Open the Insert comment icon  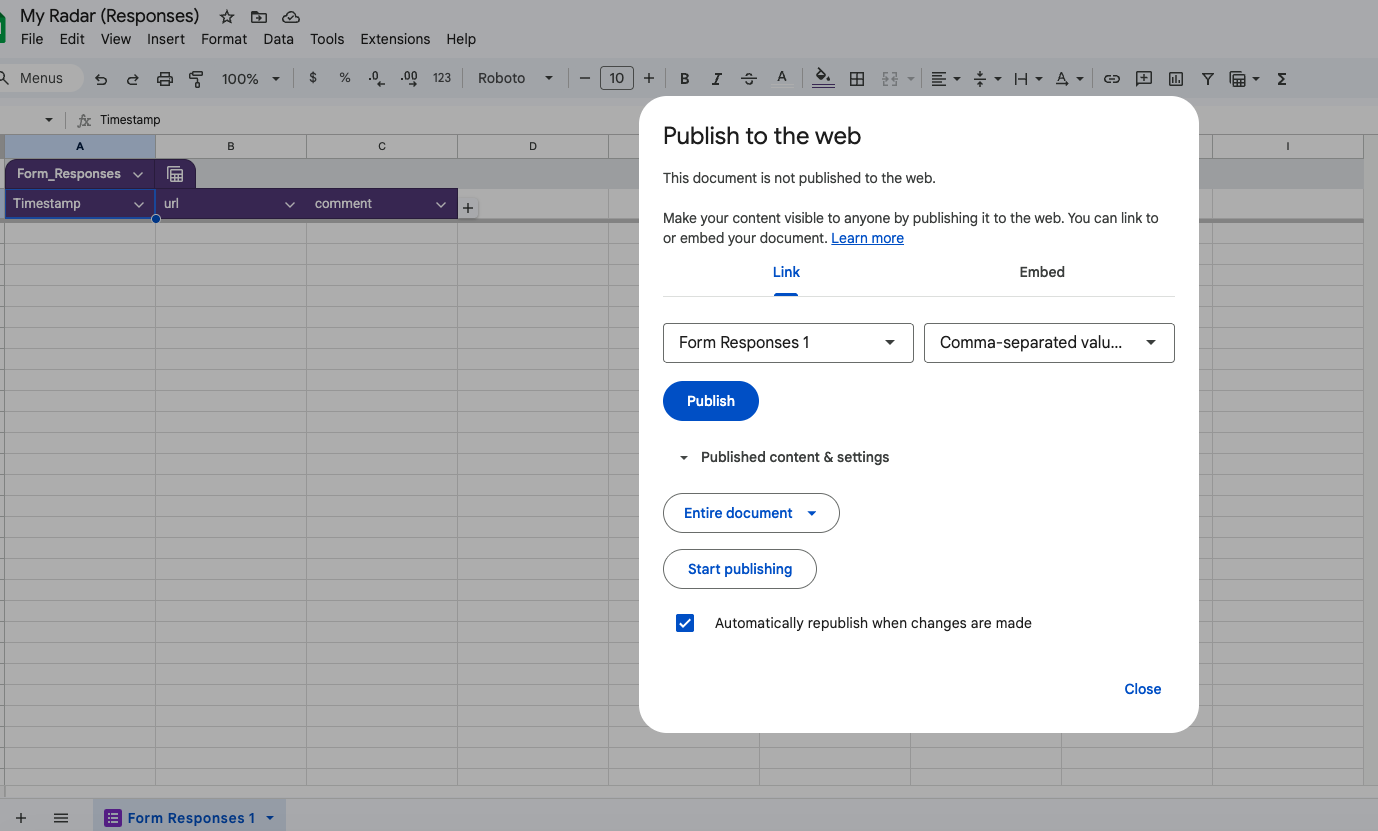[x=1143, y=78]
